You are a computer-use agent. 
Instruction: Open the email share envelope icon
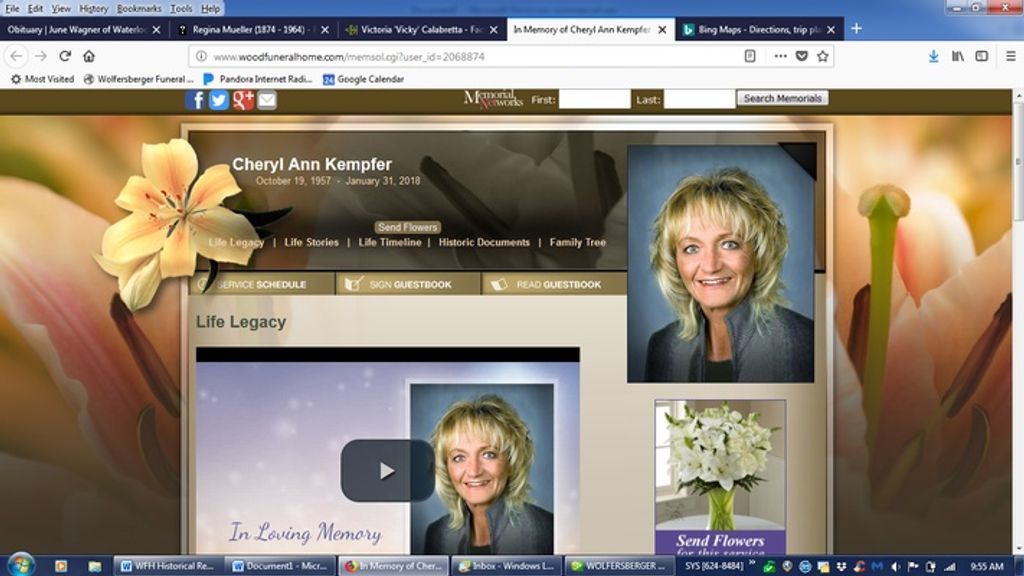(263, 101)
